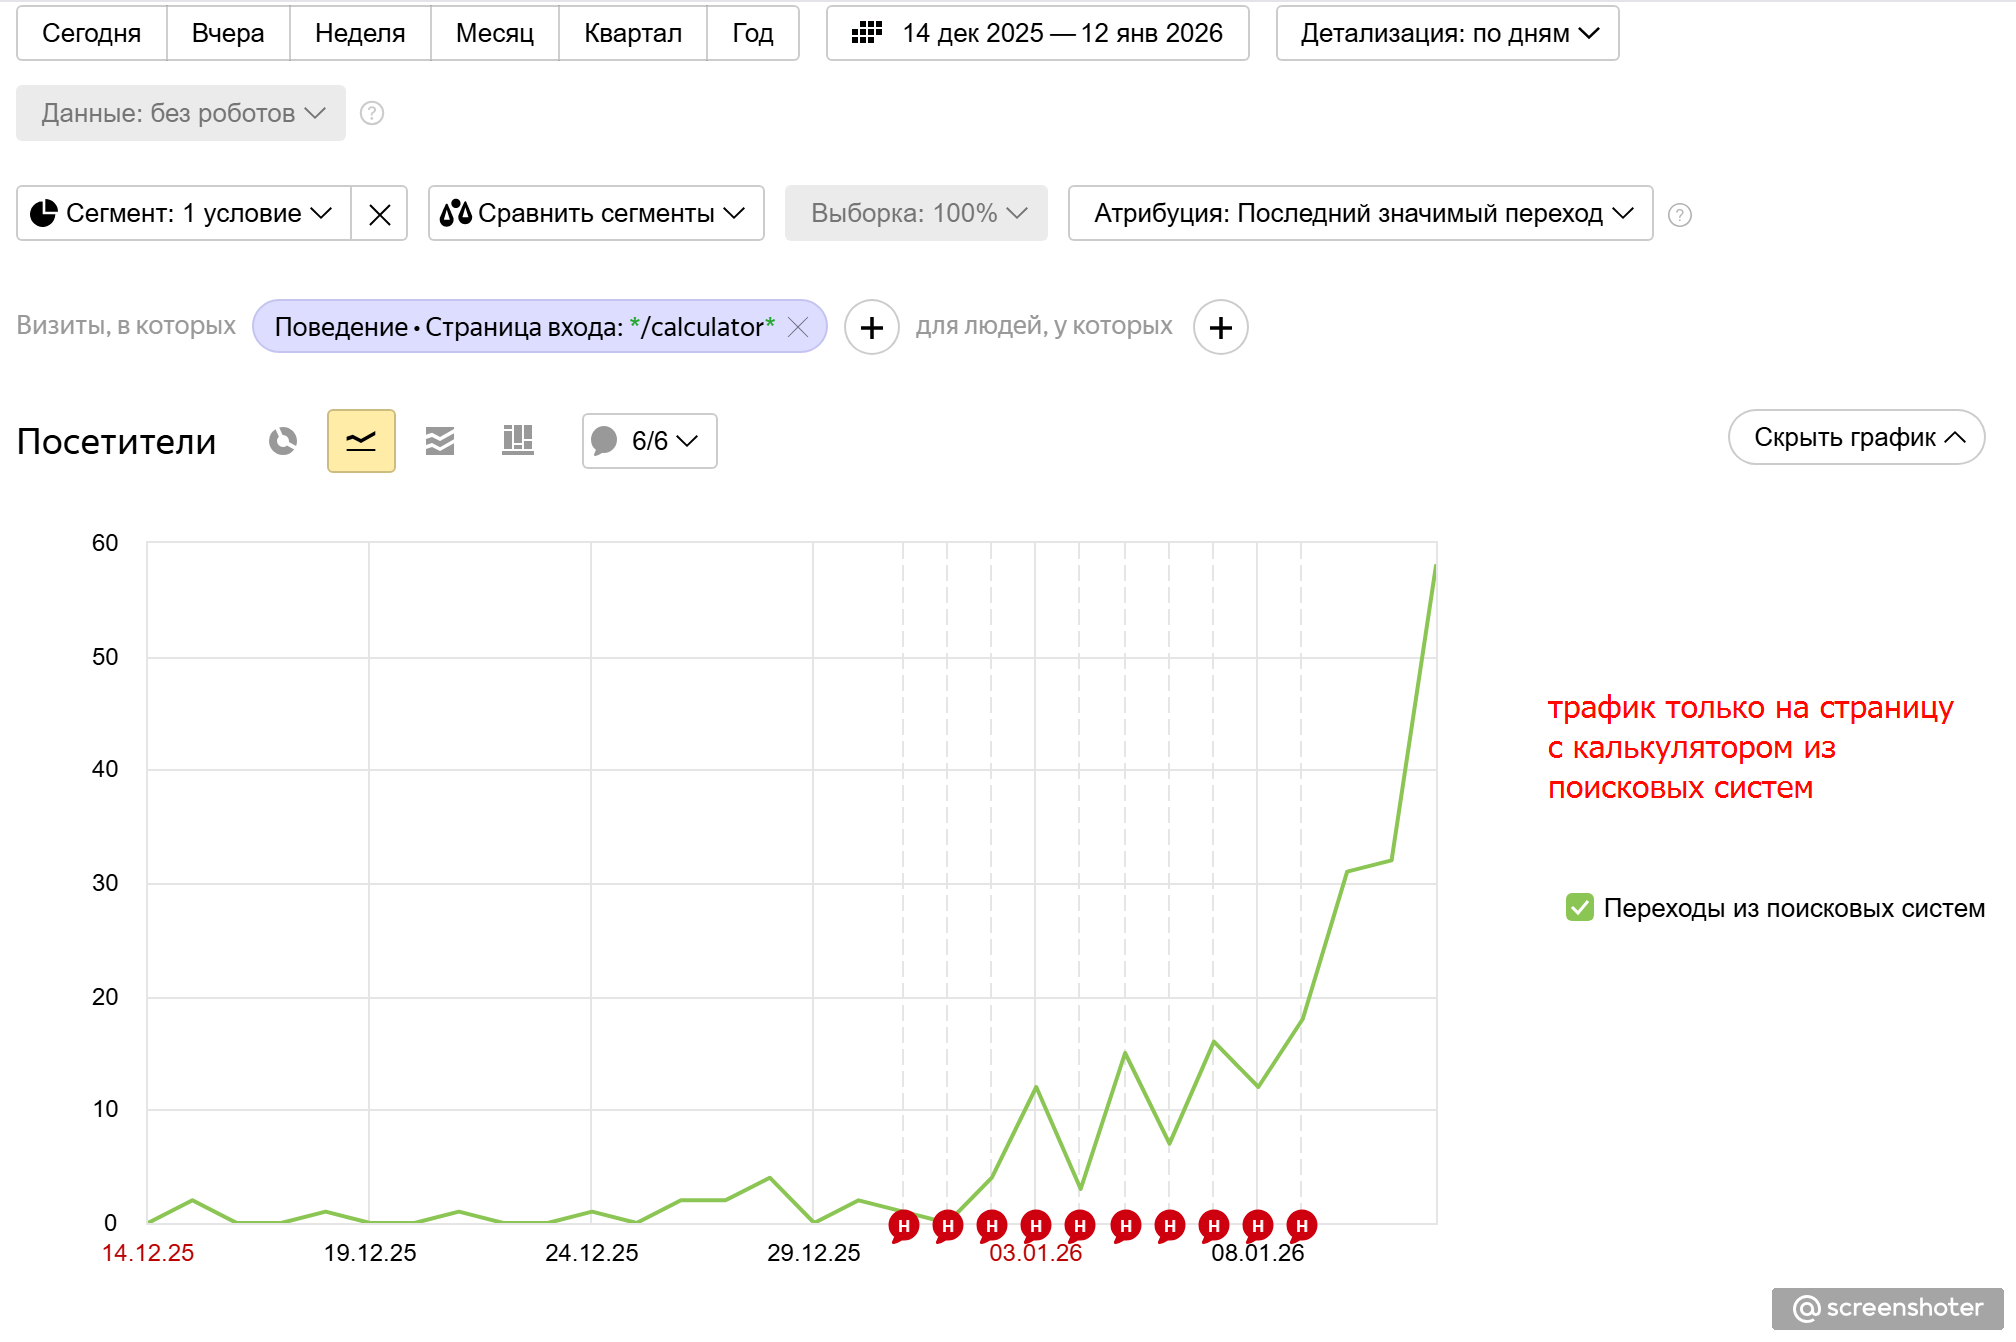This screenshot has width=2016, height=1342.
Task: Select the Квартал period tab
Action: [632, 34]
